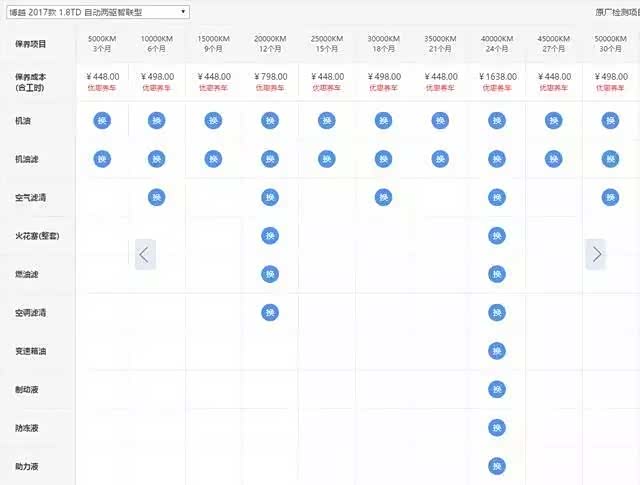Click the 优惠养车 link under ¥448.00 at 15000KM
The height and width of the screenshot is (485, 640).
click(x=213, y=88)
